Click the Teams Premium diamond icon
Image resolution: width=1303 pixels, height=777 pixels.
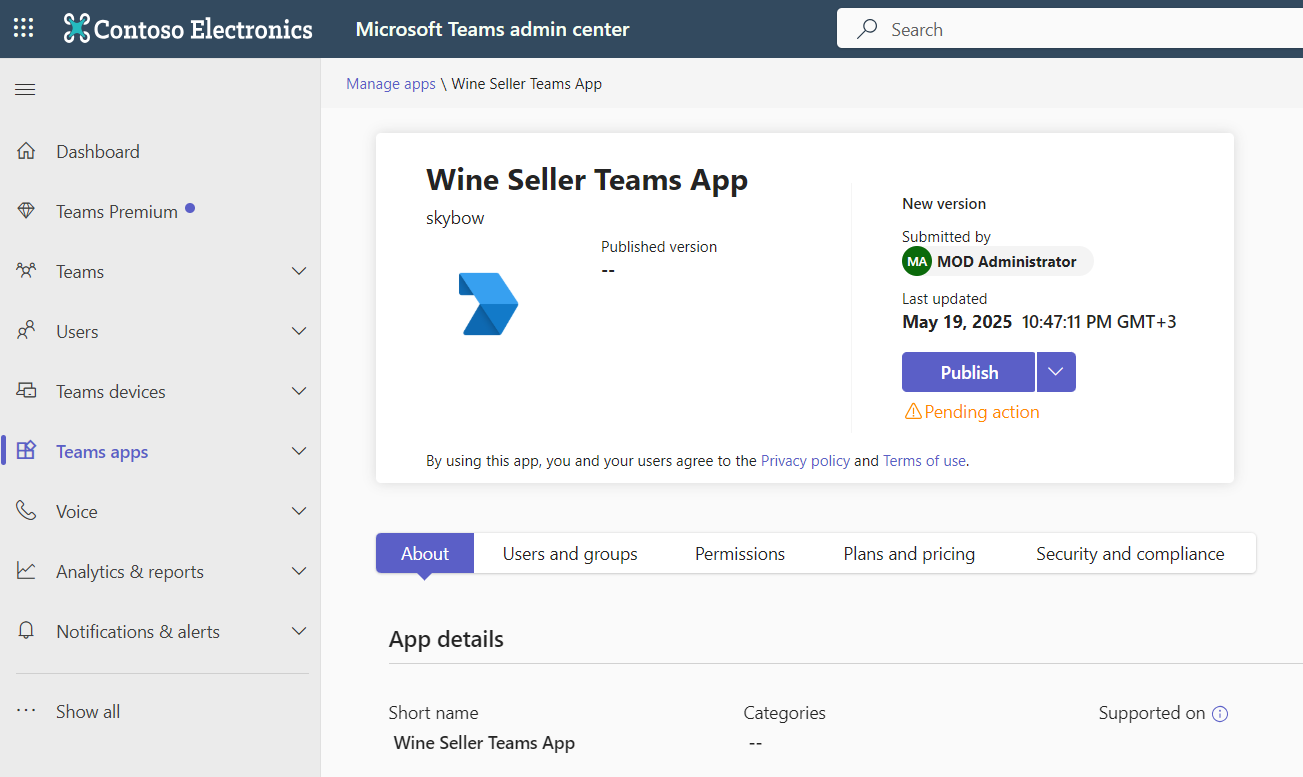(26, 212)
